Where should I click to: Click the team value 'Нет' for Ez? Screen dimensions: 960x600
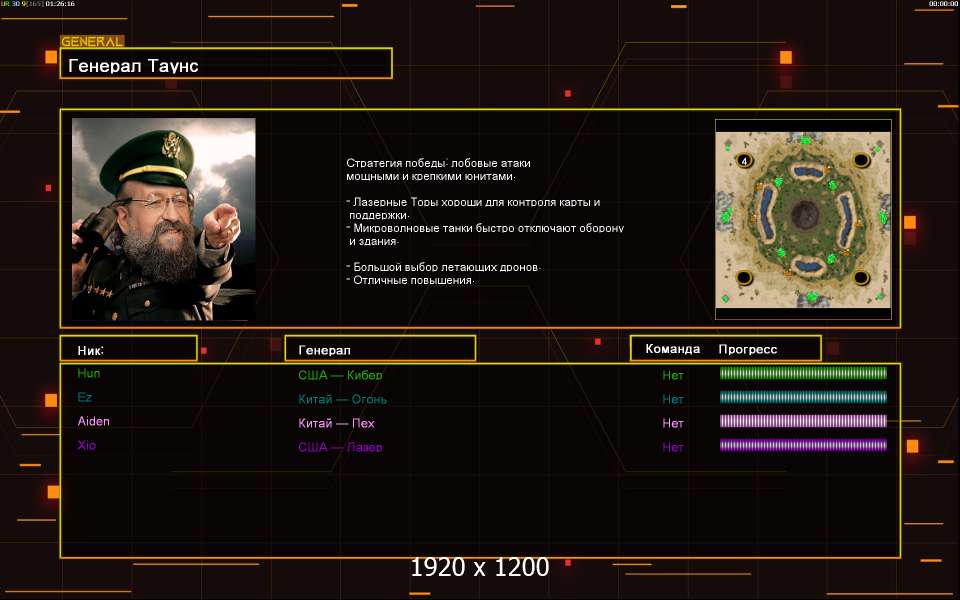tap(673, 399)
